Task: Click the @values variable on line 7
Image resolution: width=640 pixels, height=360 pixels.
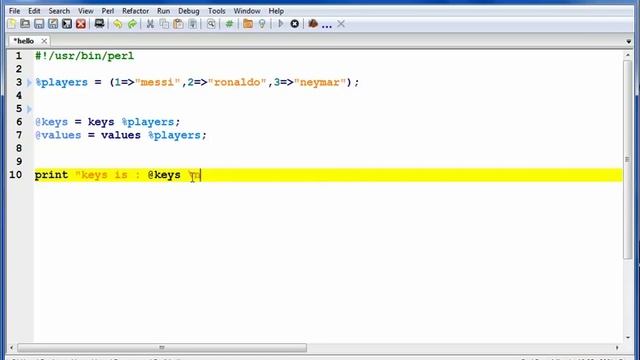Action: coord(58,135)
